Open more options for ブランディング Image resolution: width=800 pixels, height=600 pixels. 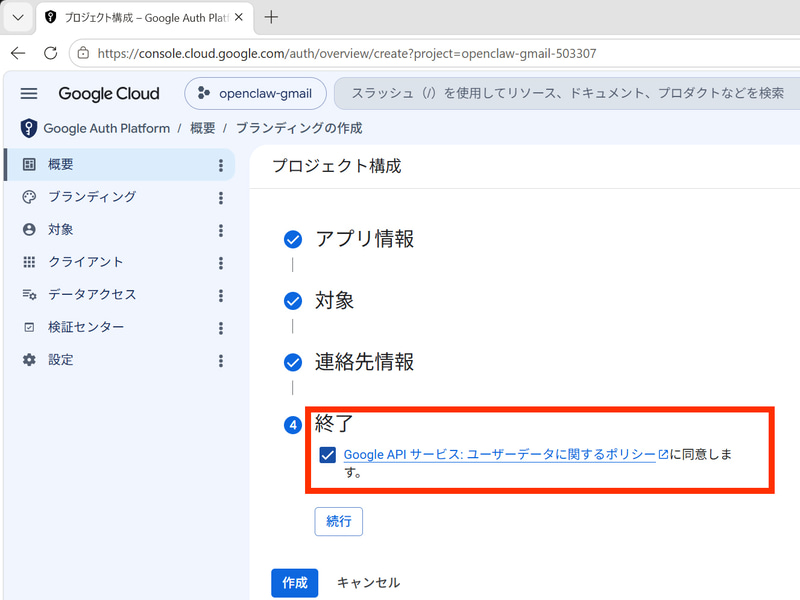221,198
